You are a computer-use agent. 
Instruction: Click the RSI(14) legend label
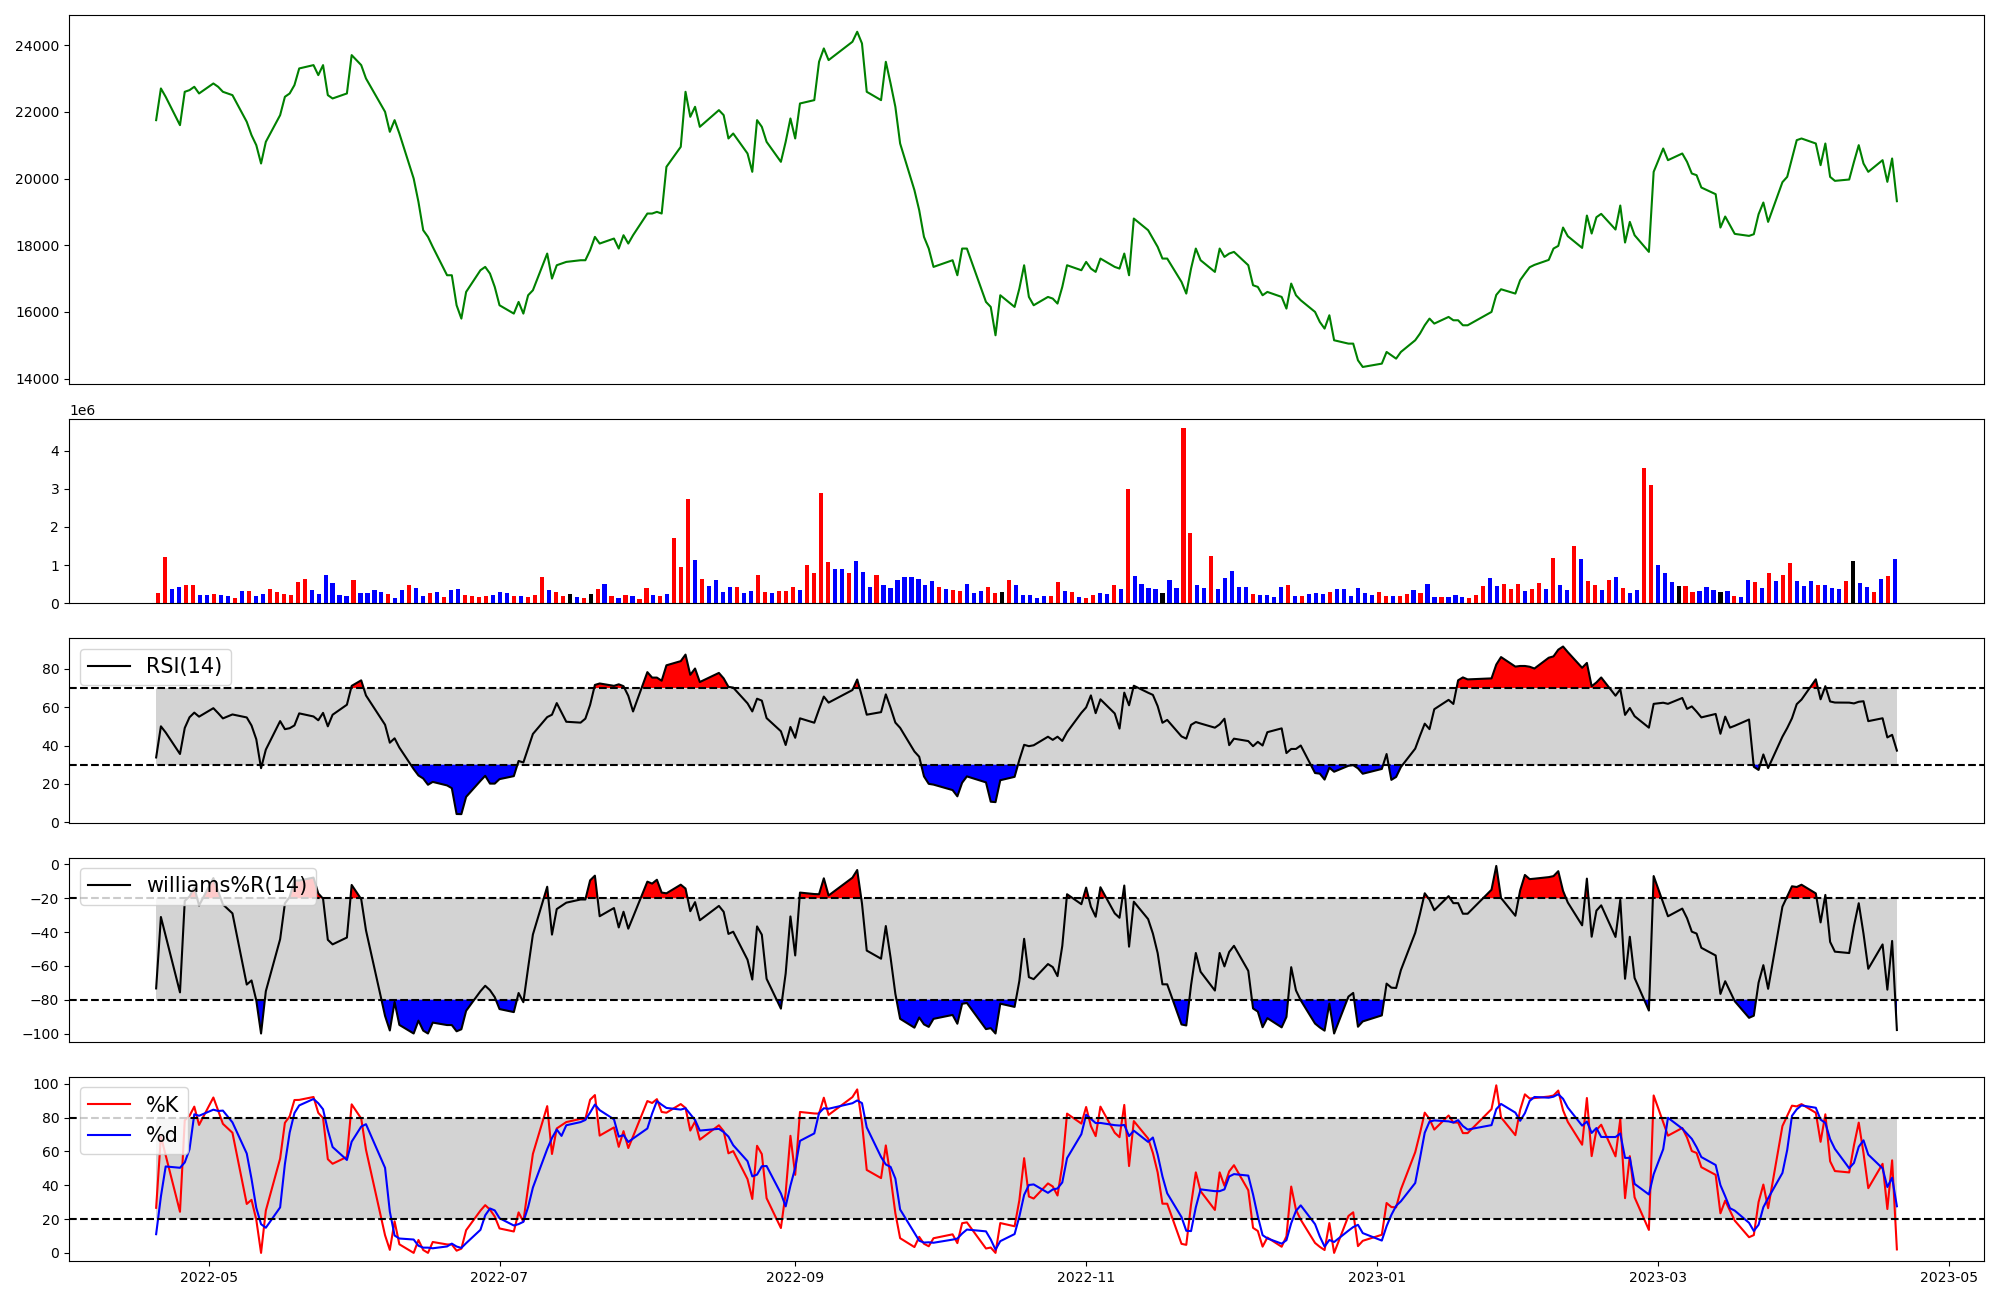point(184,666)
